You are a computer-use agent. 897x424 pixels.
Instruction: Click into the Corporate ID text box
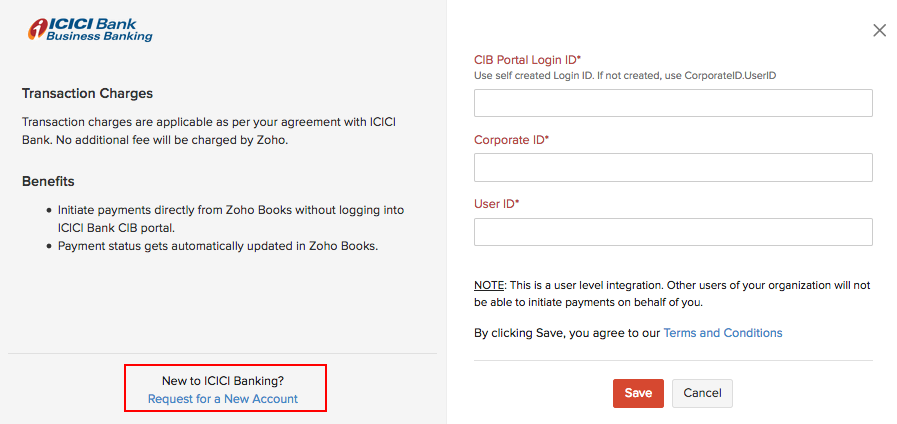673,167
